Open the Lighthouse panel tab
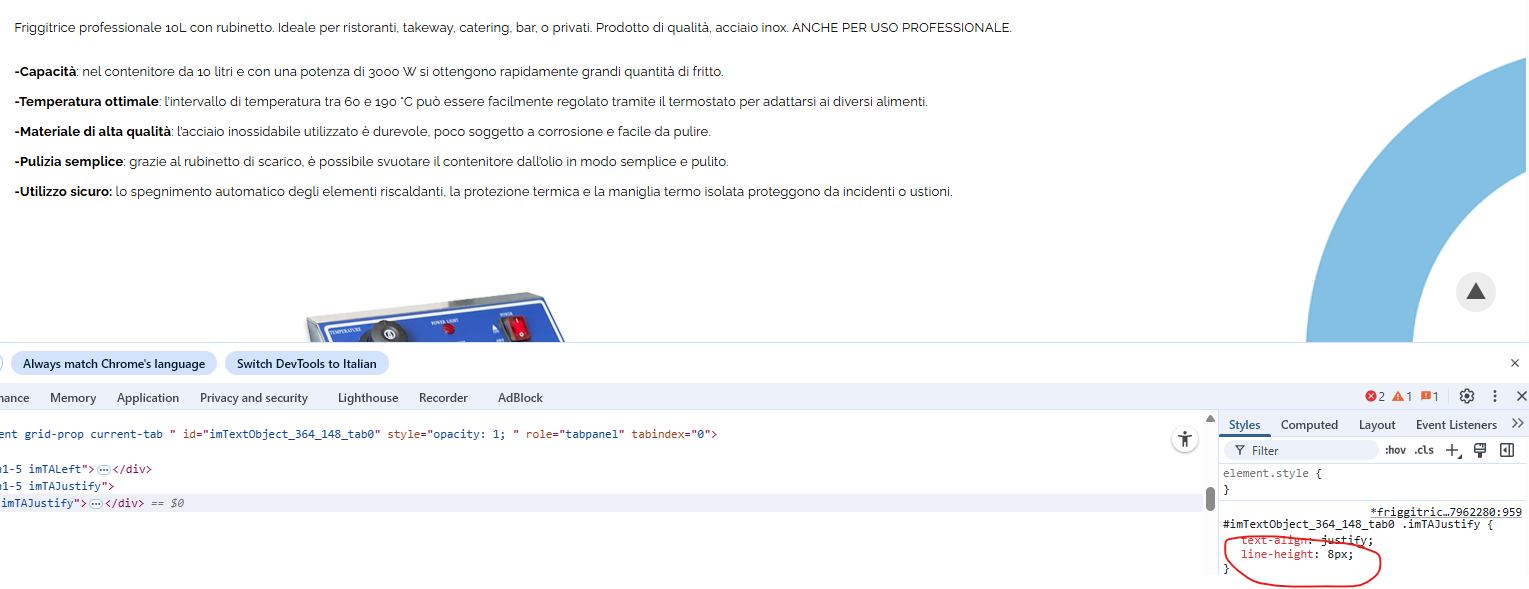 [368, 398]
